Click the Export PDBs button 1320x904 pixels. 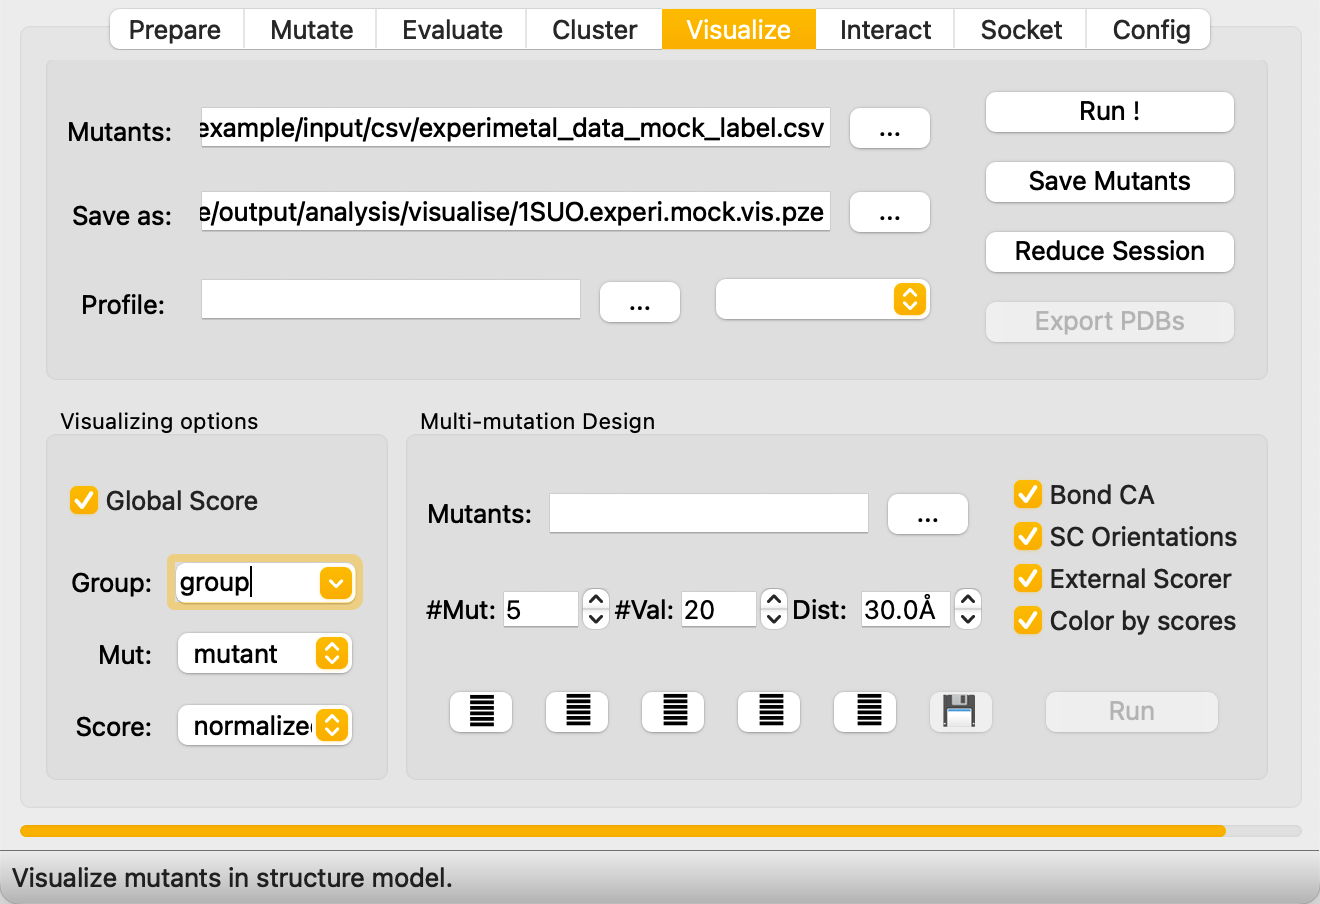click(1110, 322)
